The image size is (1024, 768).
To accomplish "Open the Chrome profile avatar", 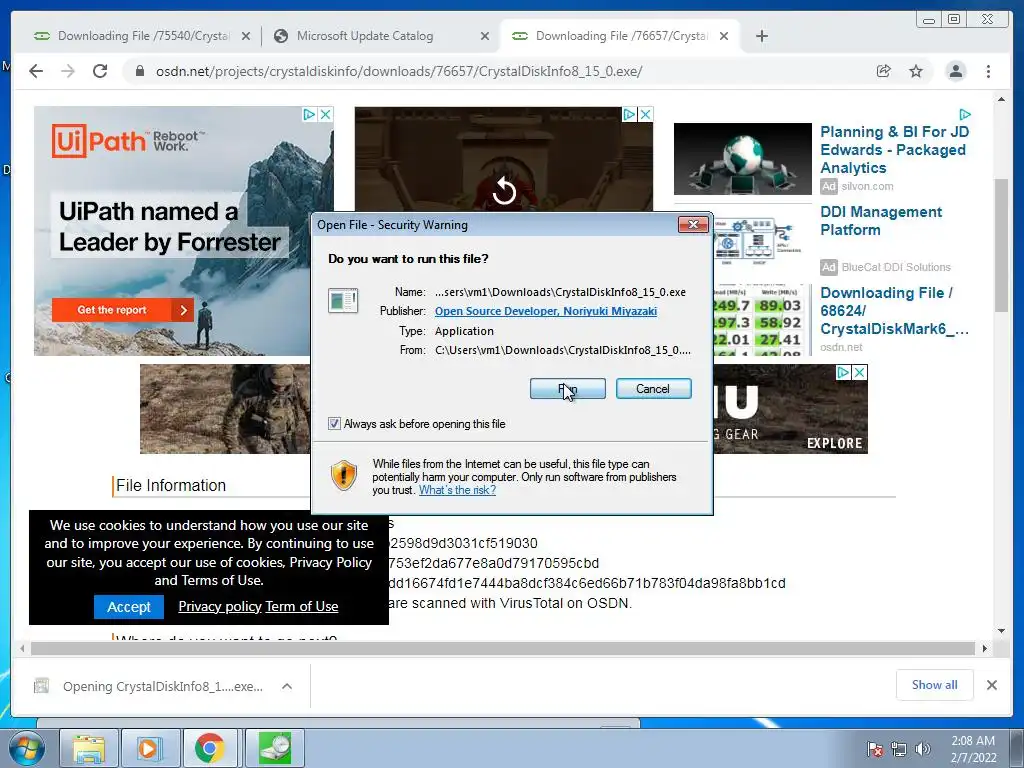I will 955,71.
